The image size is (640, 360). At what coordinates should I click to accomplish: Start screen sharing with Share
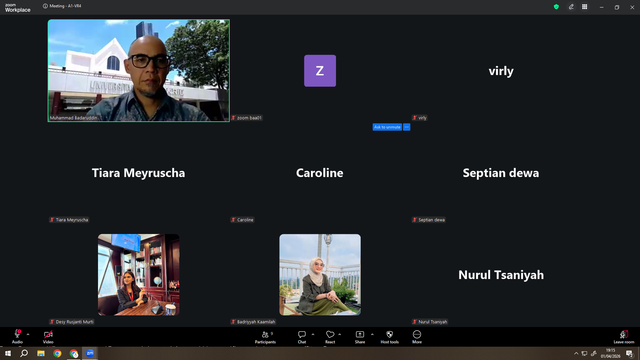(360, 337)
